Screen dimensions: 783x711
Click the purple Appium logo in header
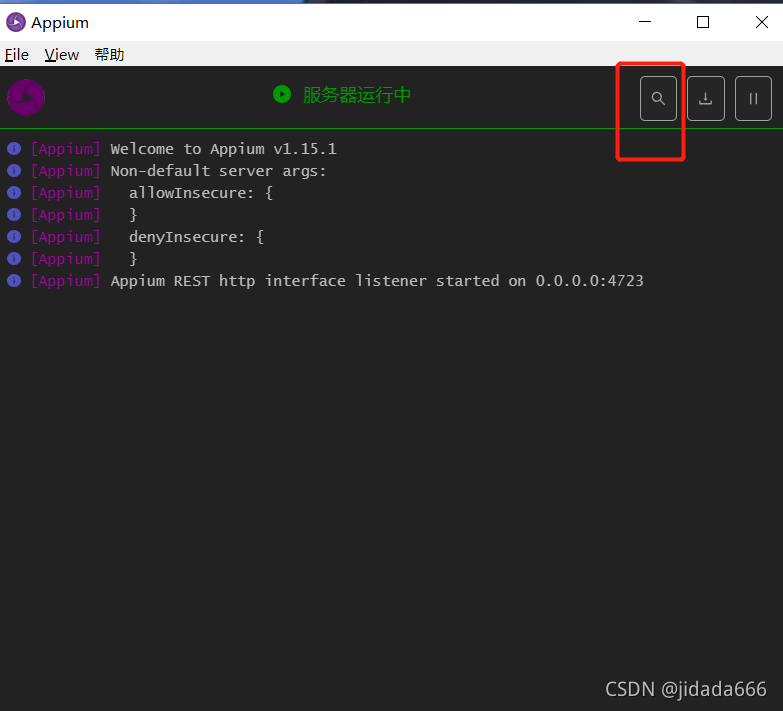[26, 97]
